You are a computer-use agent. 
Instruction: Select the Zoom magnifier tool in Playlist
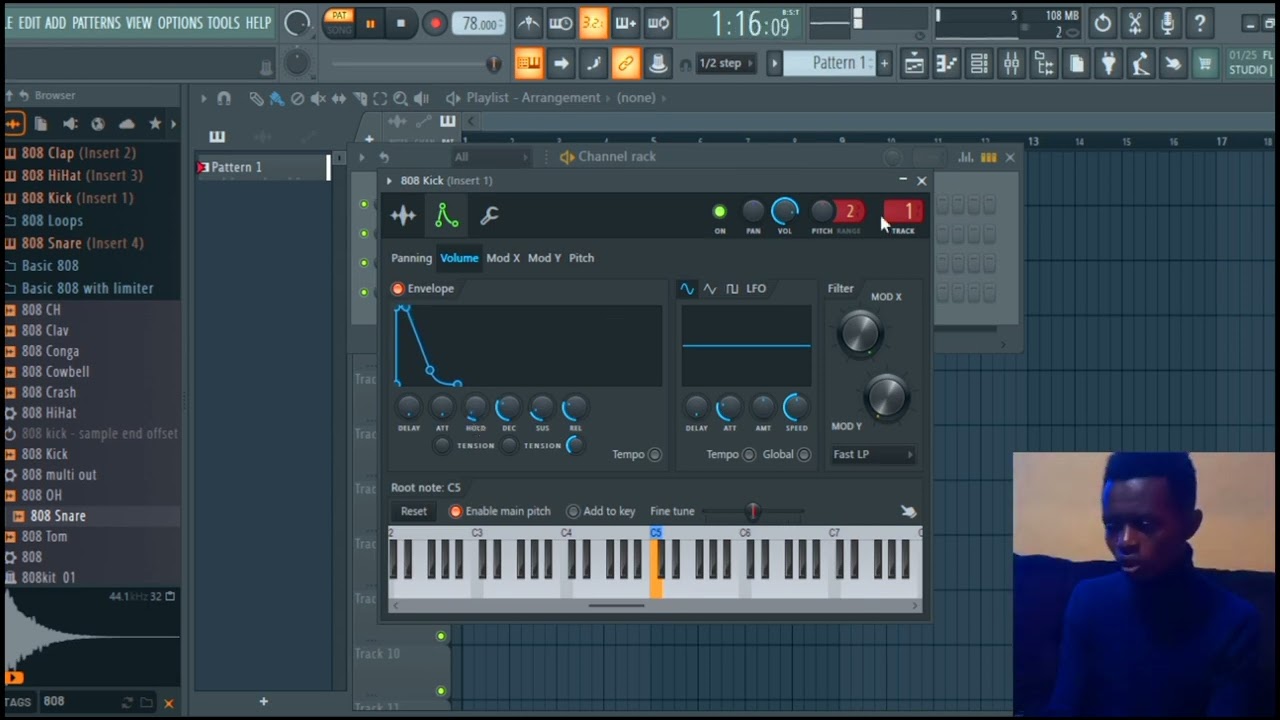click(x=400, y=98)
